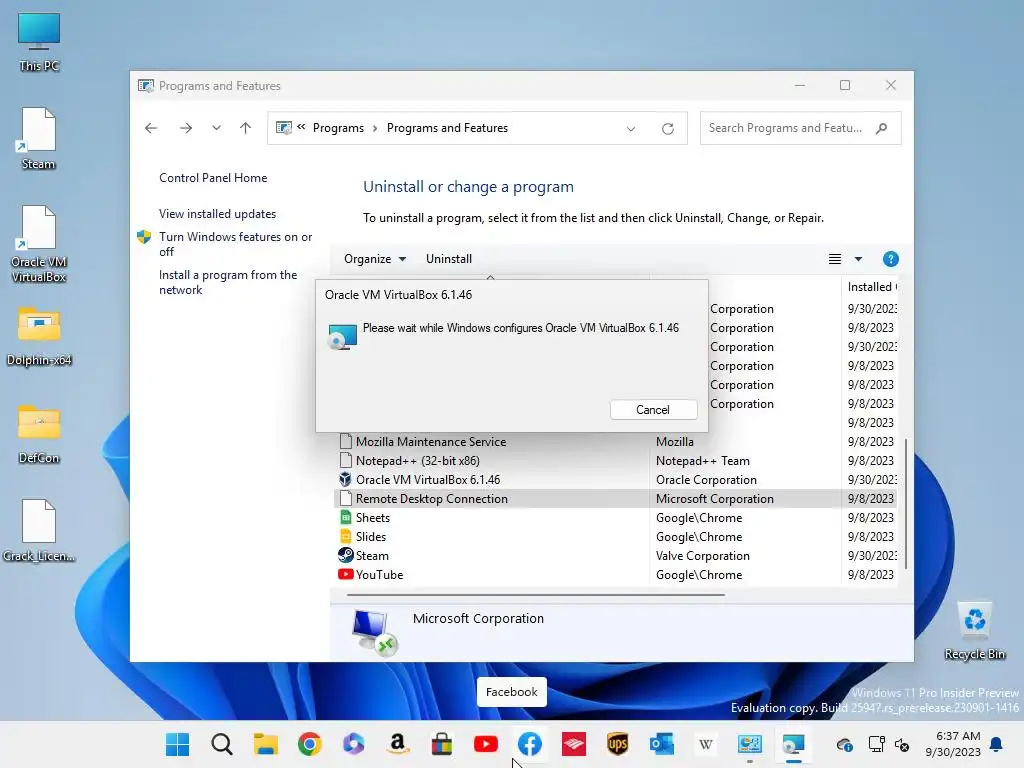Viewport: 1024px width, 768px height.
Task: Select Slides program entry
Action: tap(615, 536)
